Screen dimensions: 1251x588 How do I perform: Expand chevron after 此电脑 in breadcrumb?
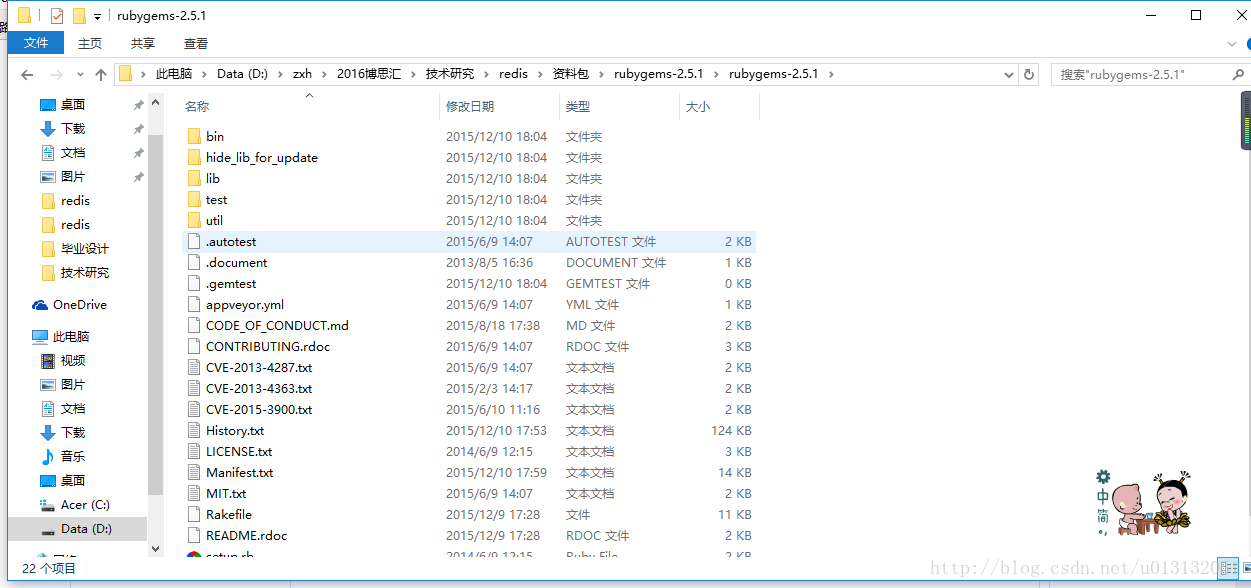click(x=205, y=74)
